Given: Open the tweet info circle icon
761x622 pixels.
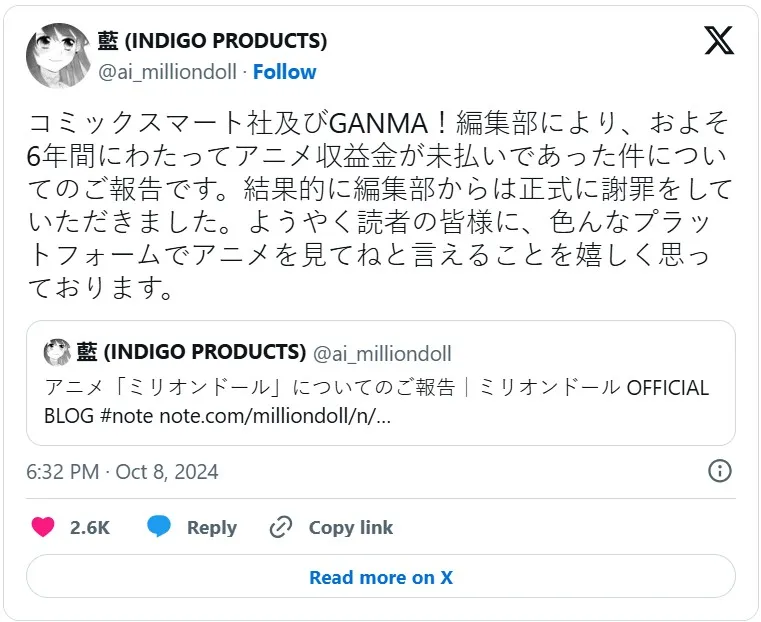Looking at the screenshot, I should click(x=720, y=471).
